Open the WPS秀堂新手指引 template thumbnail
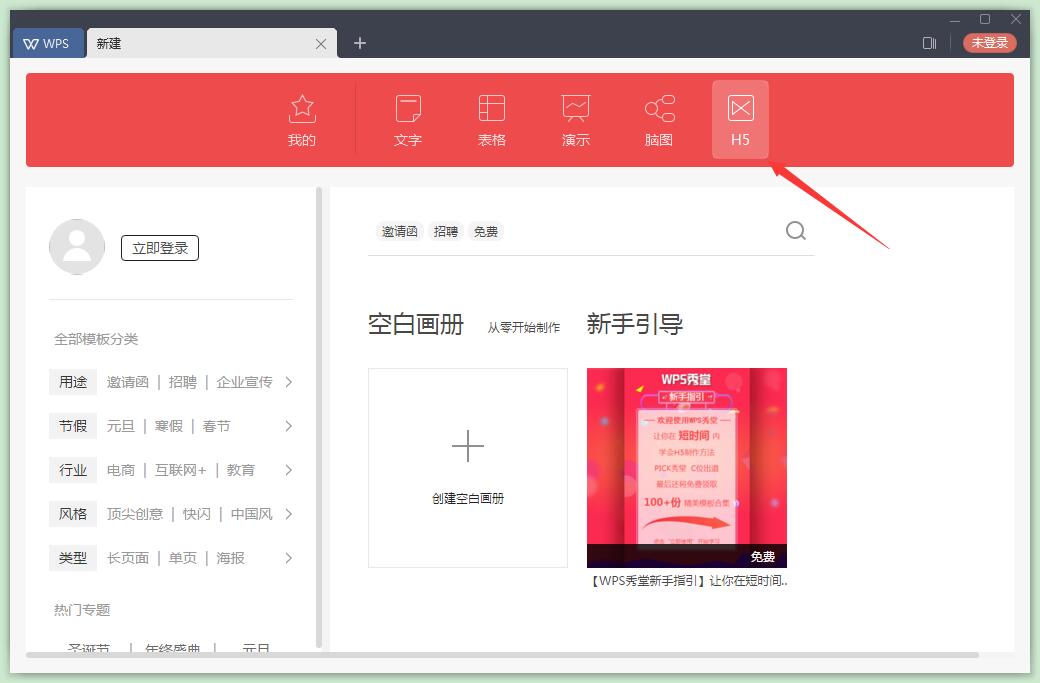The image size is (1040, 683). [x=686, y=466]
